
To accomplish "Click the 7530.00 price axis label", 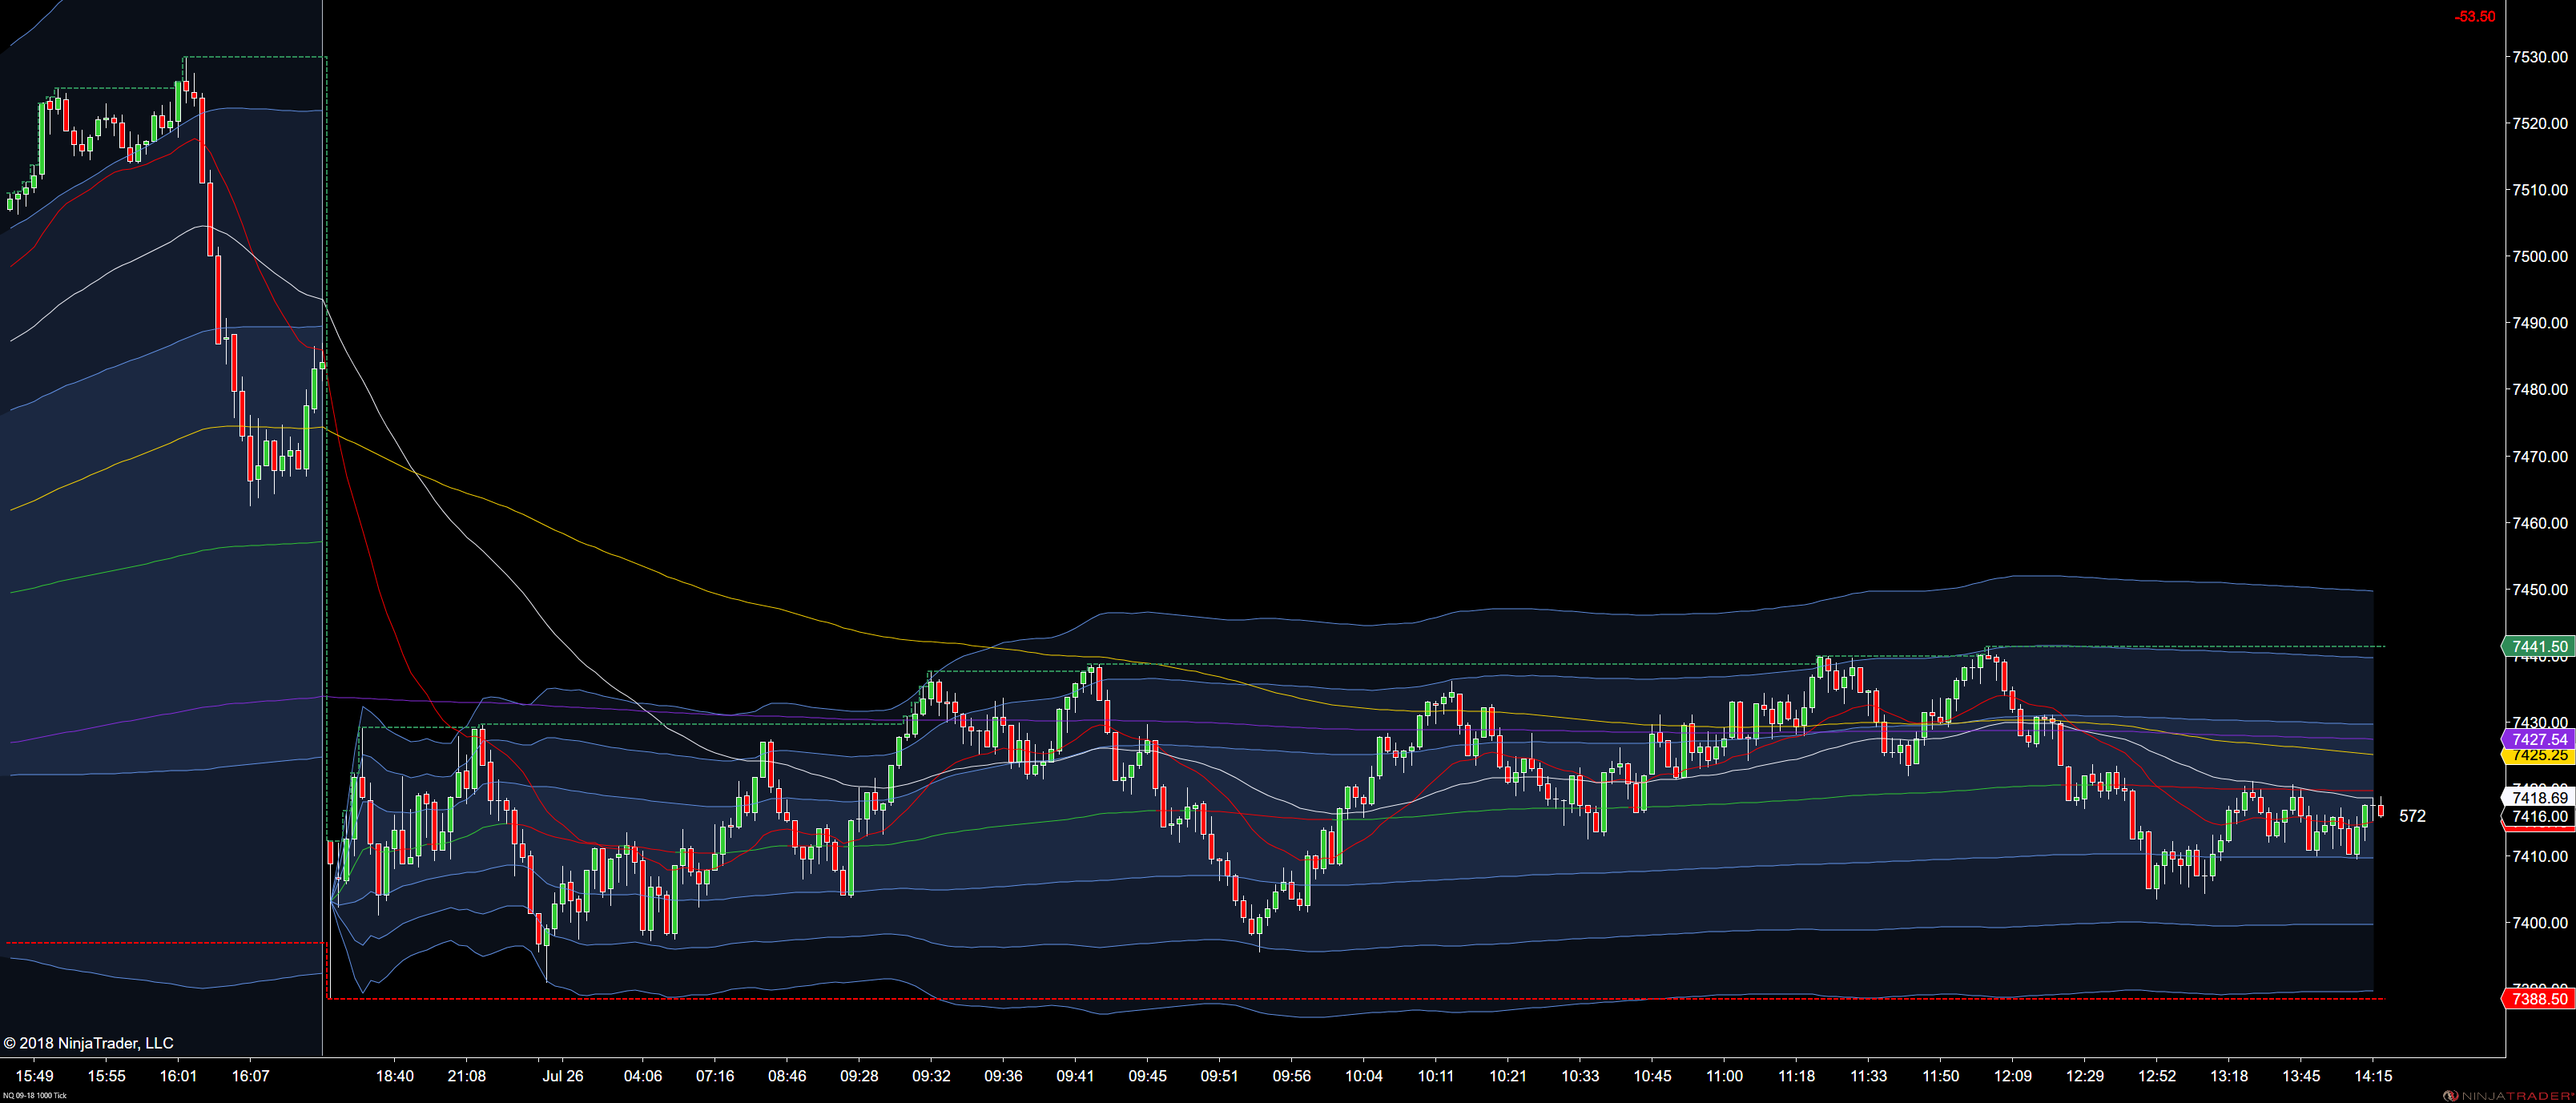I will 2540,57.
